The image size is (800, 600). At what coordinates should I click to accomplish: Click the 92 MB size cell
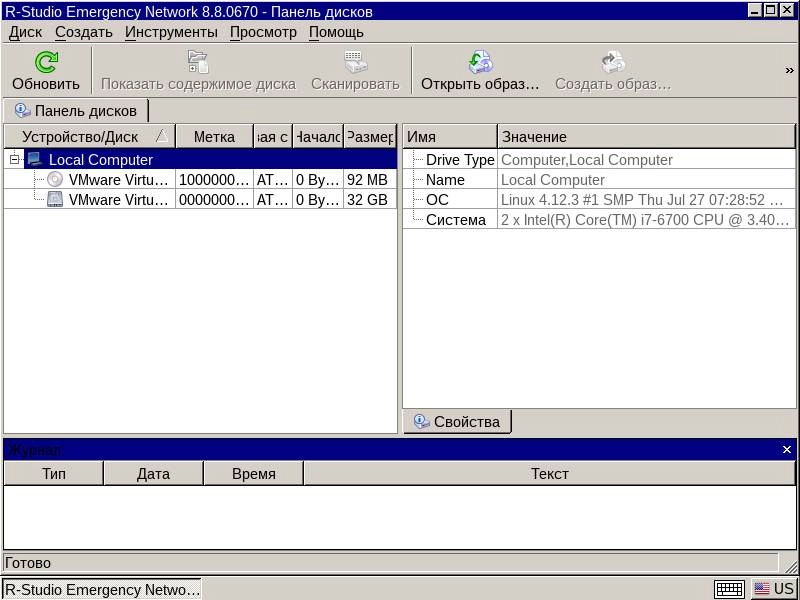[x=370, y=180]
